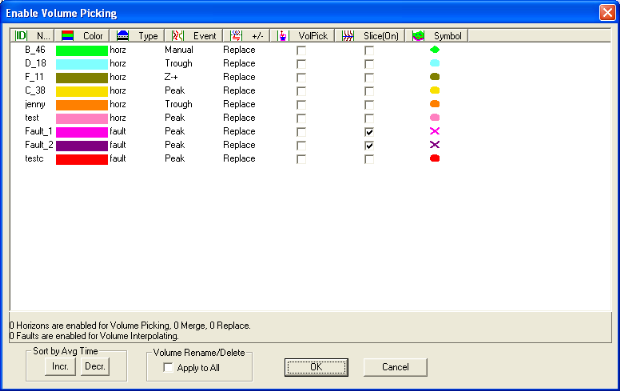The image size is (620, 391).
Task: Enable VolPick for testc
Action: coord(301,159)
